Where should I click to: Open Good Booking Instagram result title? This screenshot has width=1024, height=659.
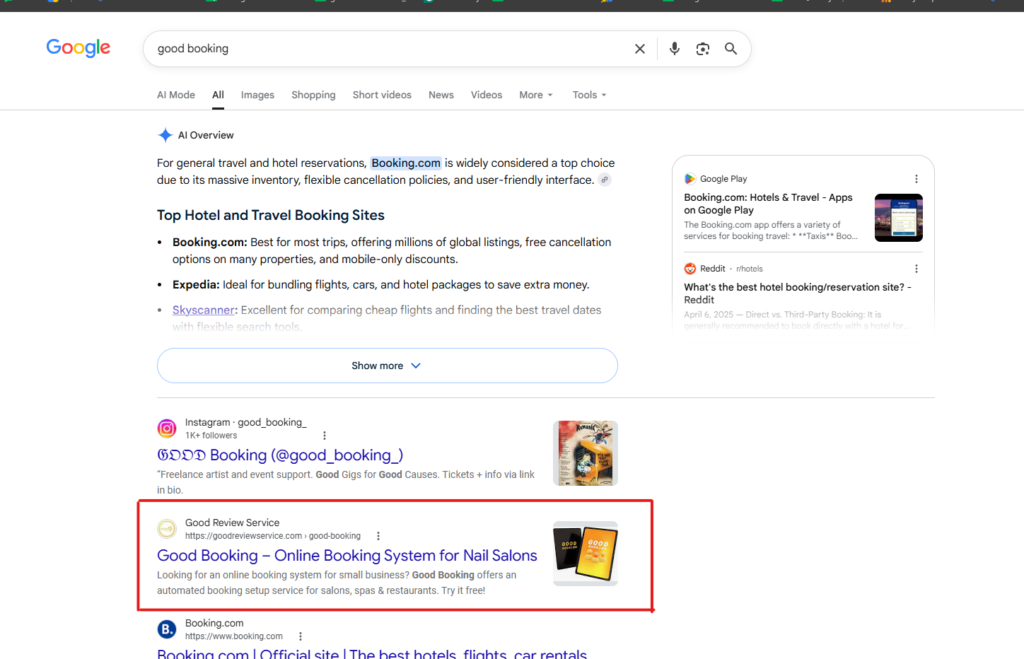pyautogui.click(x=280, y=455)
